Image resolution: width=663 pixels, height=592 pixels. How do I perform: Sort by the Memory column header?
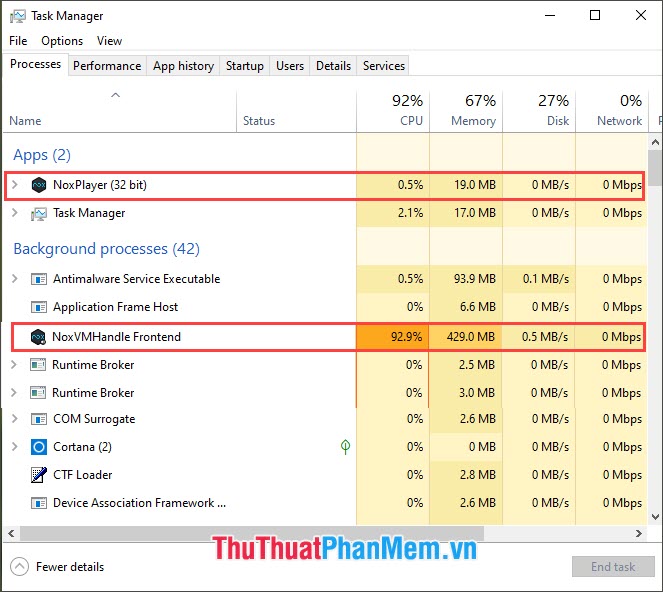[x=466, y=111]
